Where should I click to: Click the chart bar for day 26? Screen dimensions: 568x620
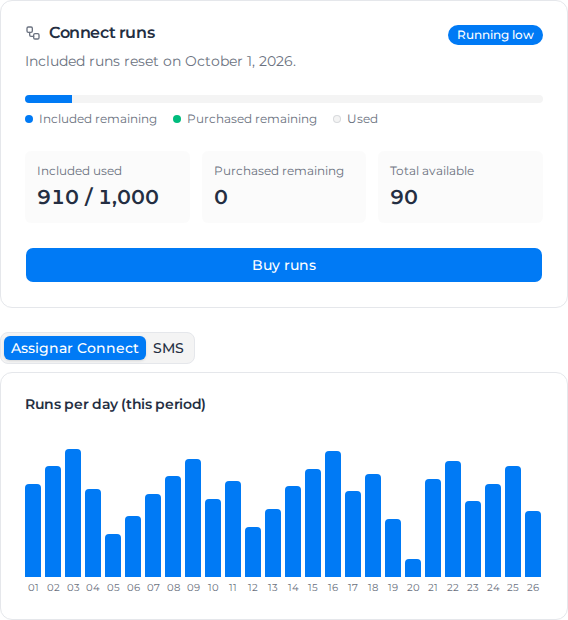(533, 544)
